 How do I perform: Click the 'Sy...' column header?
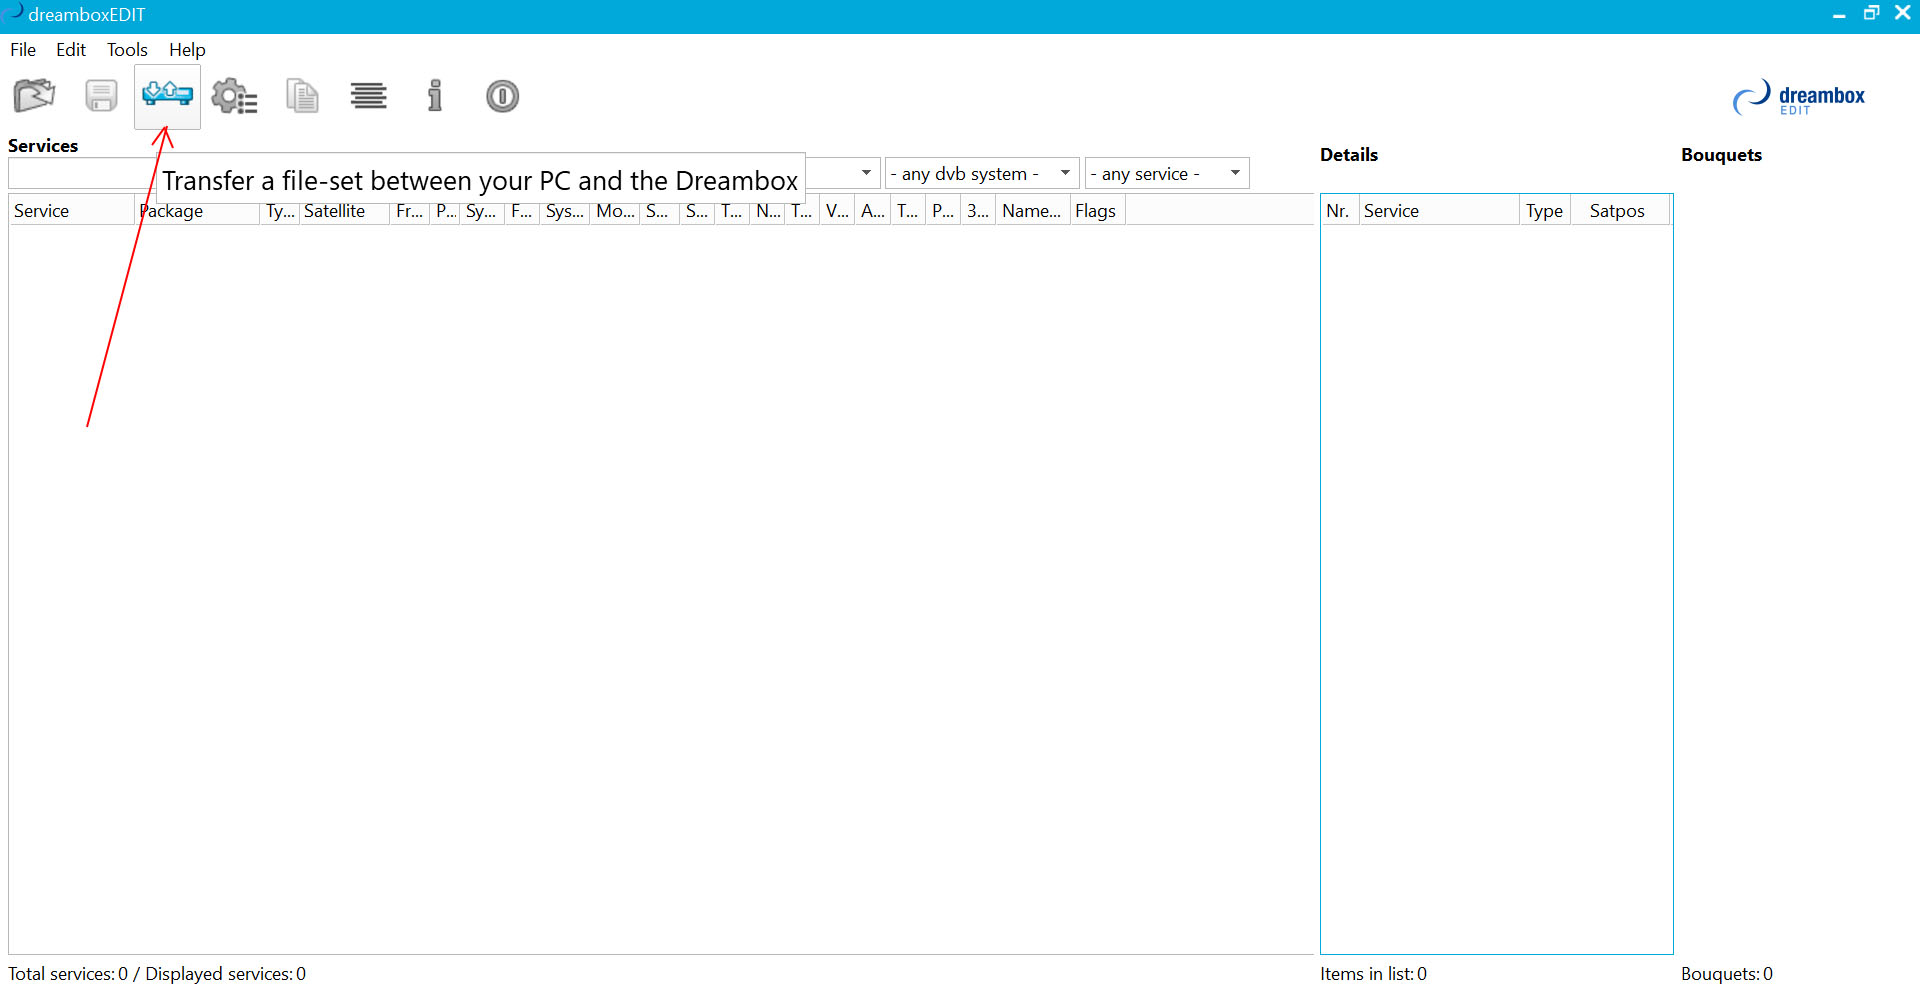(x=481, y=211)
